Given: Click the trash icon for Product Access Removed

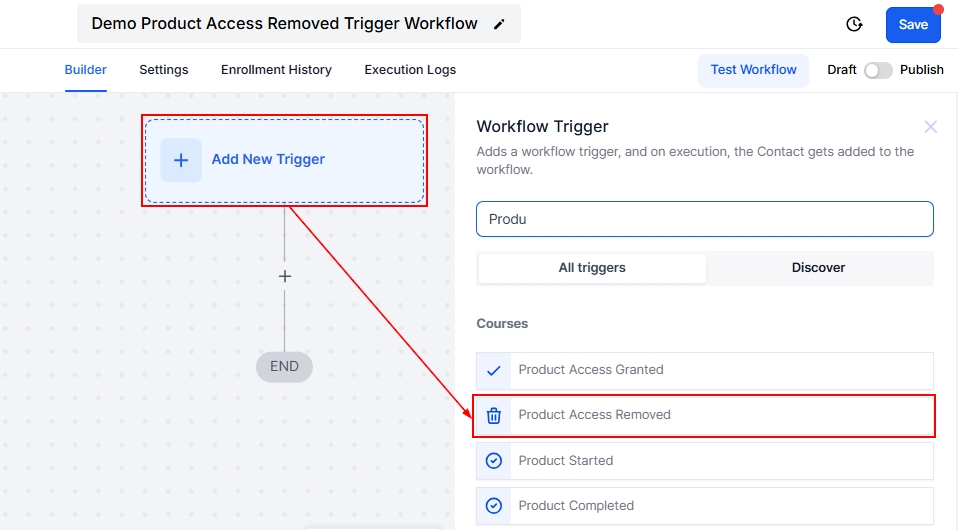Looking at the screenshot, I should pos(493,415).
